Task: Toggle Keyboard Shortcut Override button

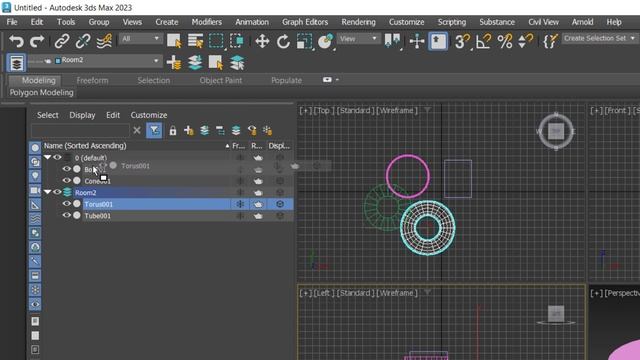Action: click(x=438, y=41)
